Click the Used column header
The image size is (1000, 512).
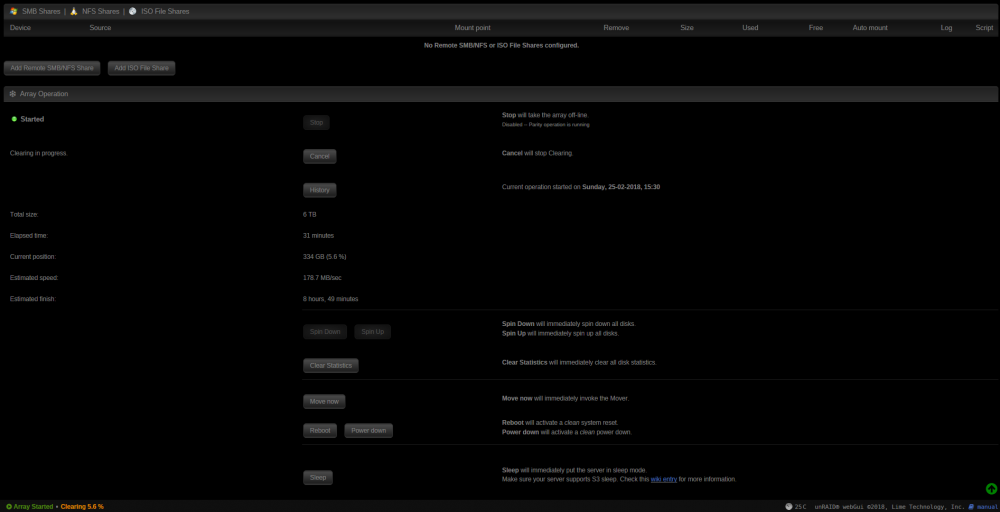tap(750, 28)
